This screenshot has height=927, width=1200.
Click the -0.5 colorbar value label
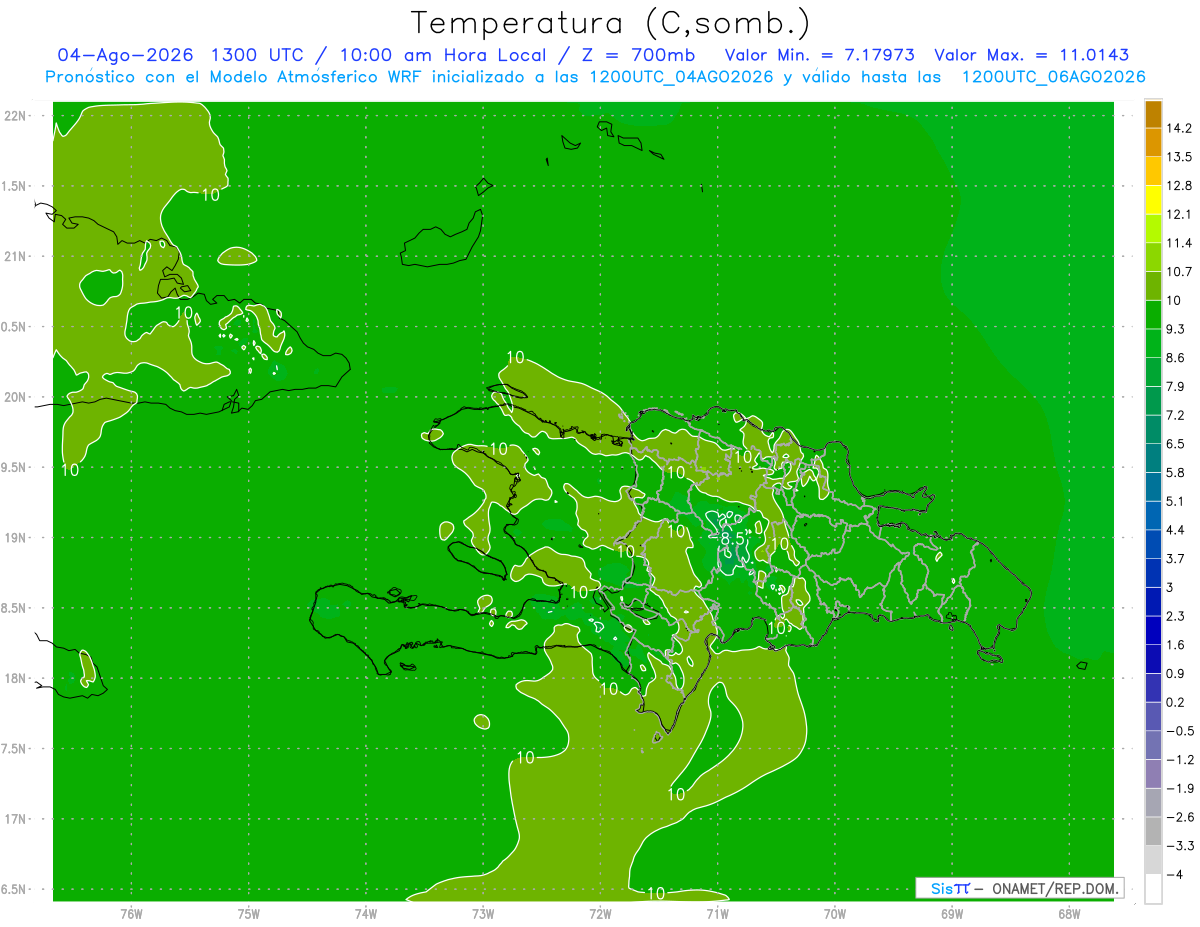[x=1179, y=731]
